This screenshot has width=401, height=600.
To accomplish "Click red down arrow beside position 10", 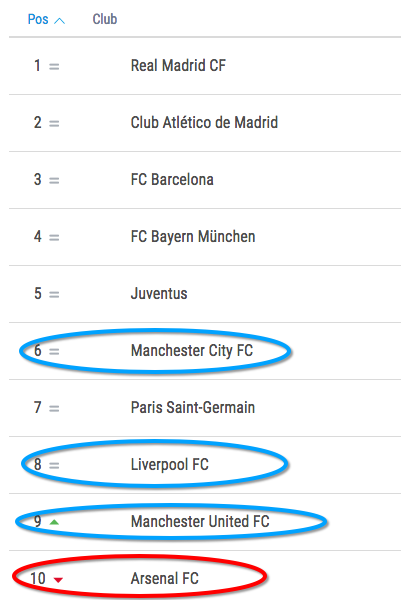I will (58, 580).
